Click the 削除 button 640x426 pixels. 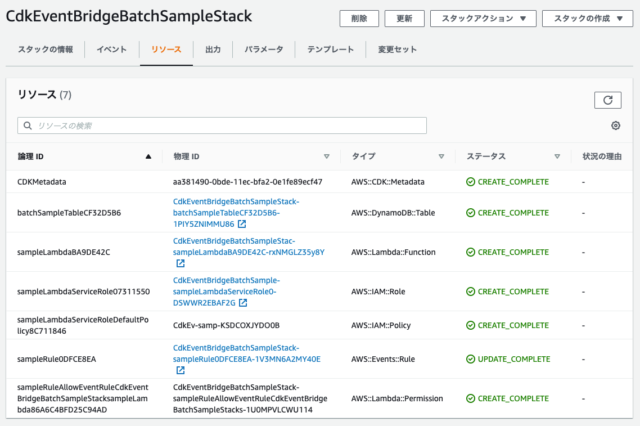[359, 19]
